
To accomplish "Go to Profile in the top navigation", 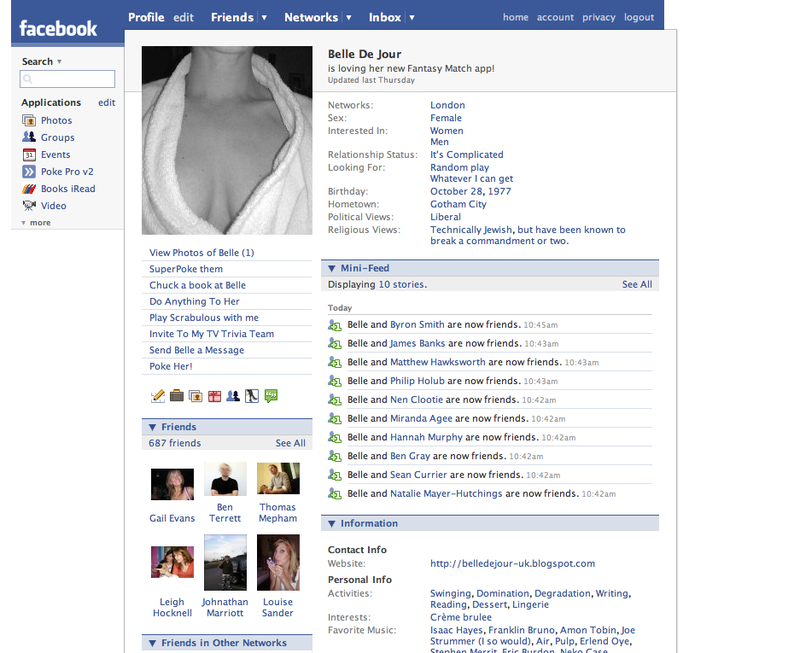I will [146, 17].
